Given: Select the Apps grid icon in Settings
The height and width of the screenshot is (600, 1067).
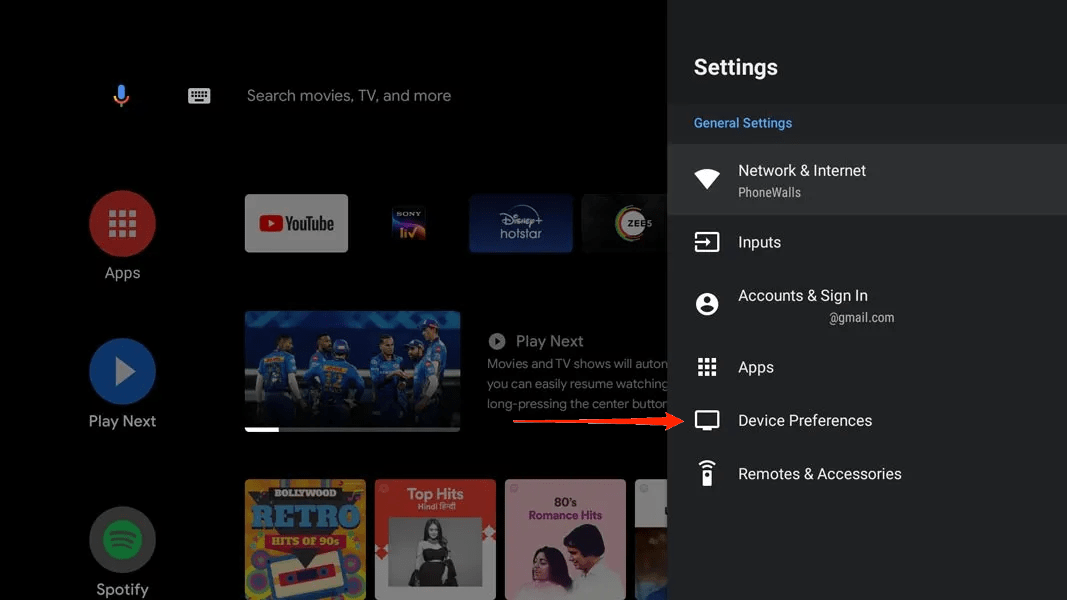Looking at the screenshot, I should [707, 367].
